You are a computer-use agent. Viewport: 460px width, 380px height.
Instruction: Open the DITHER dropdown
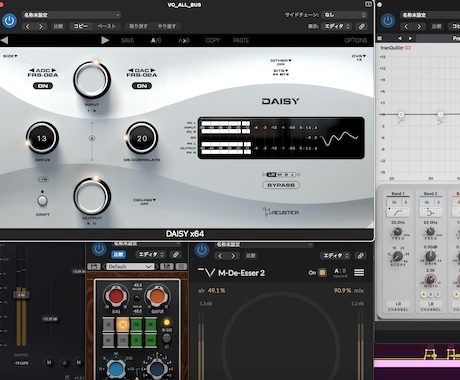[x=281, y=62]
